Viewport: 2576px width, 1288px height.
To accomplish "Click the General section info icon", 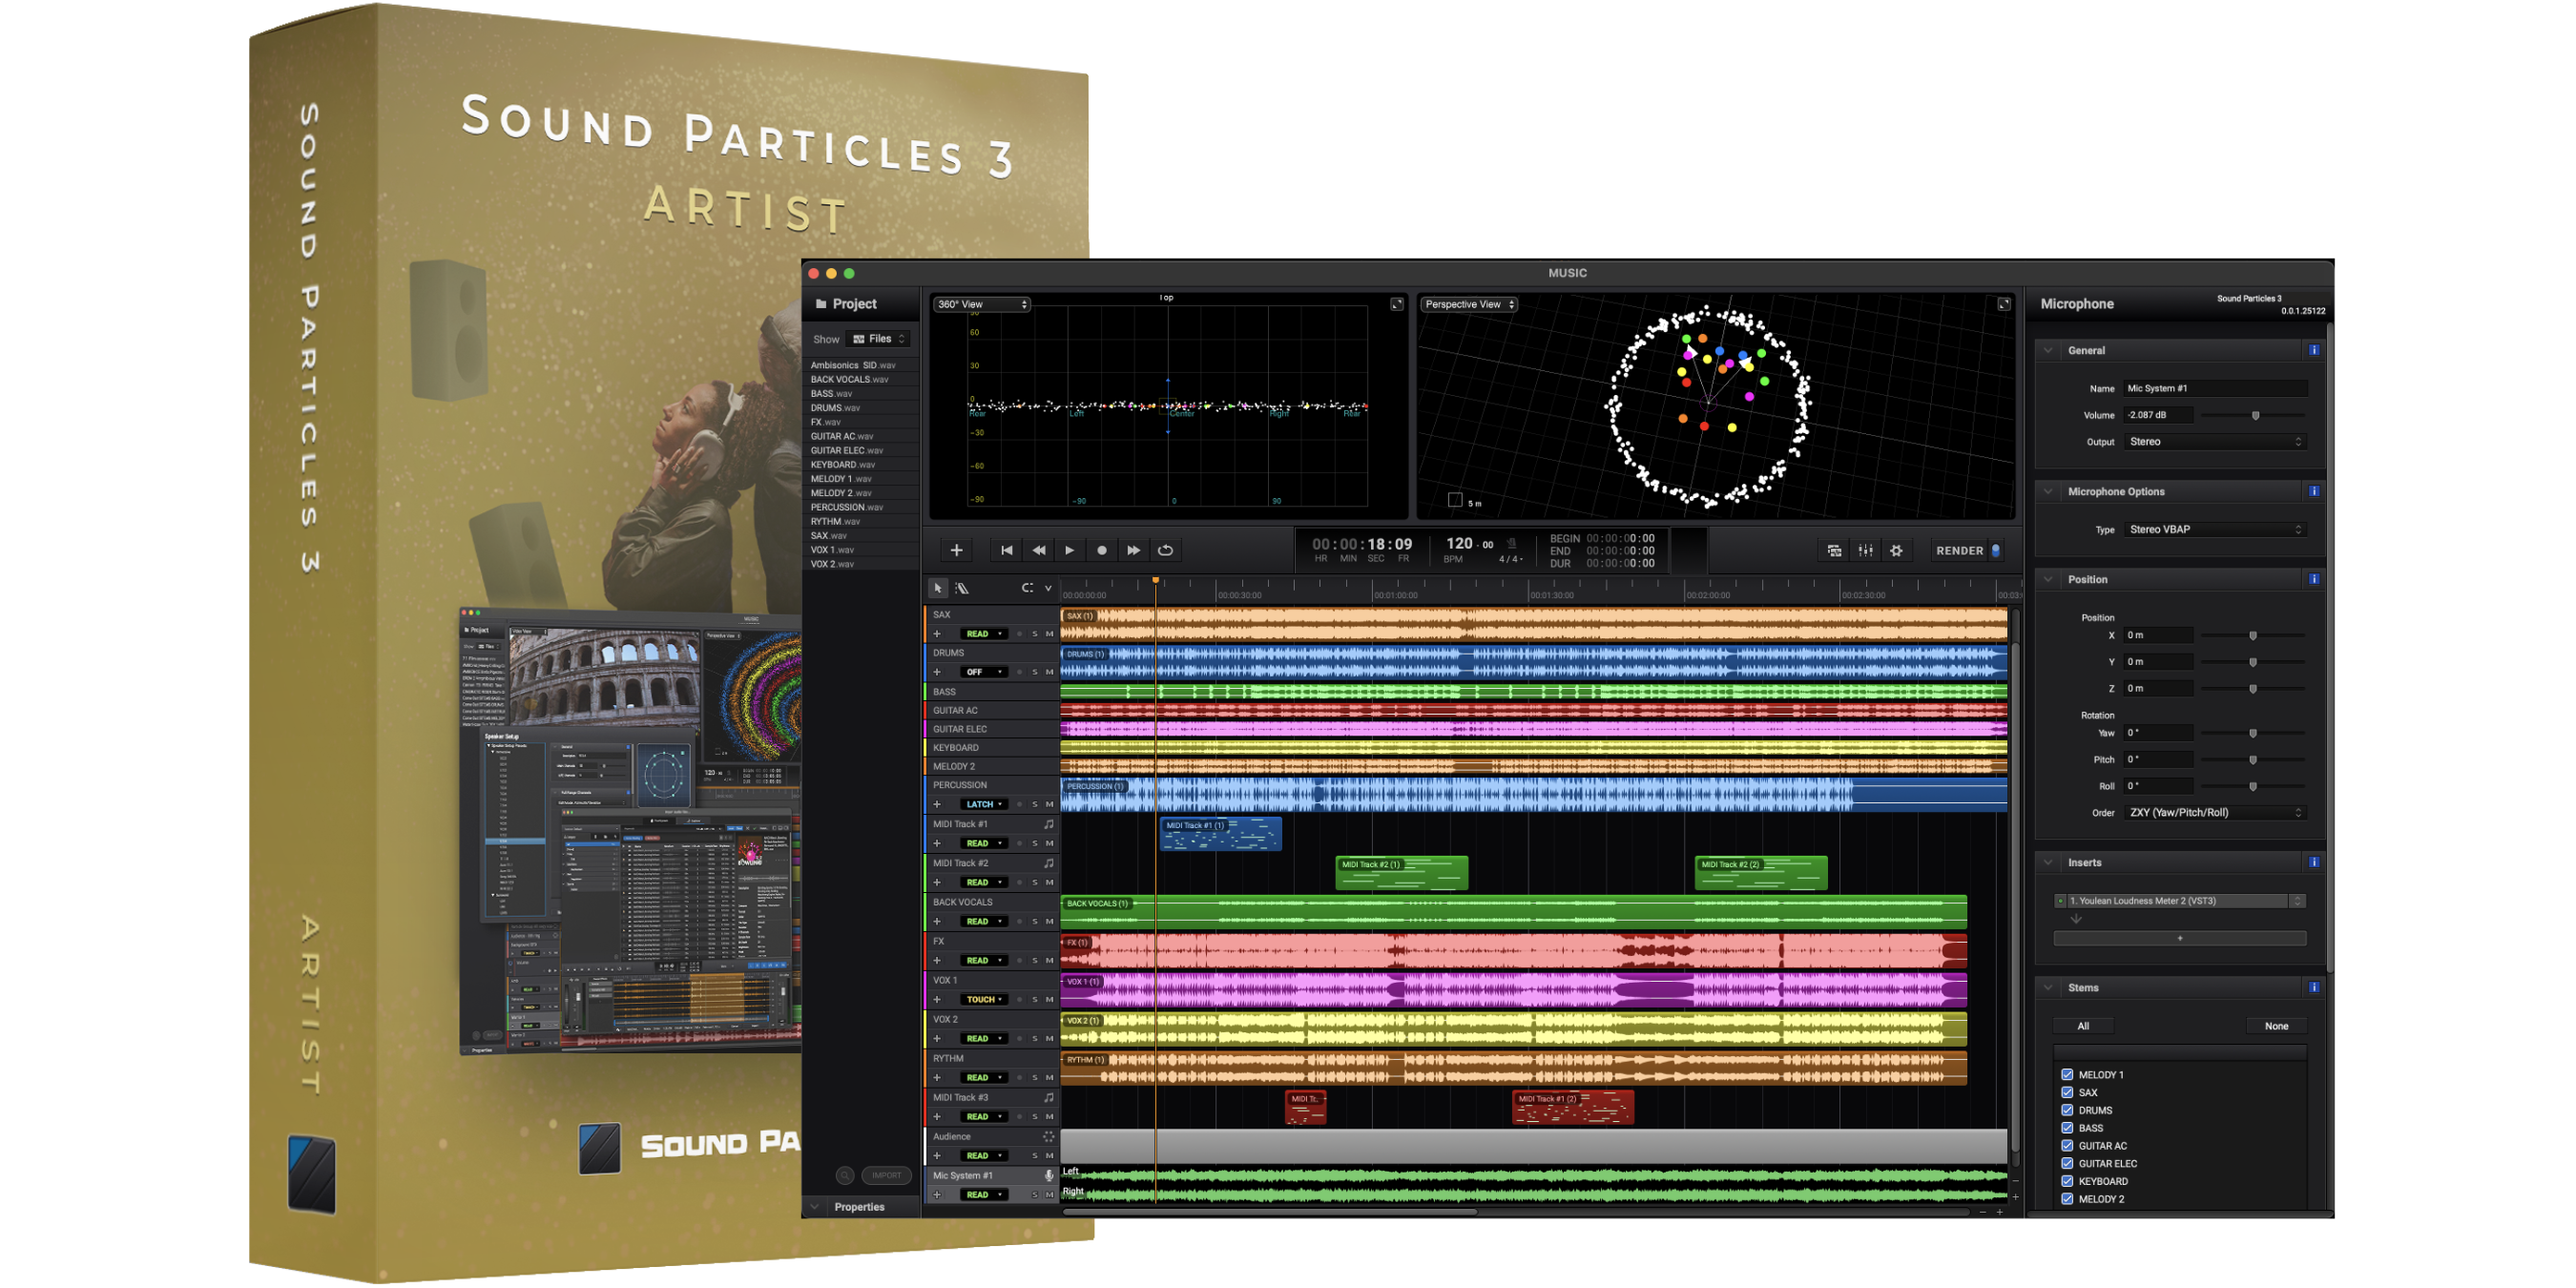I will [2313, 350].
